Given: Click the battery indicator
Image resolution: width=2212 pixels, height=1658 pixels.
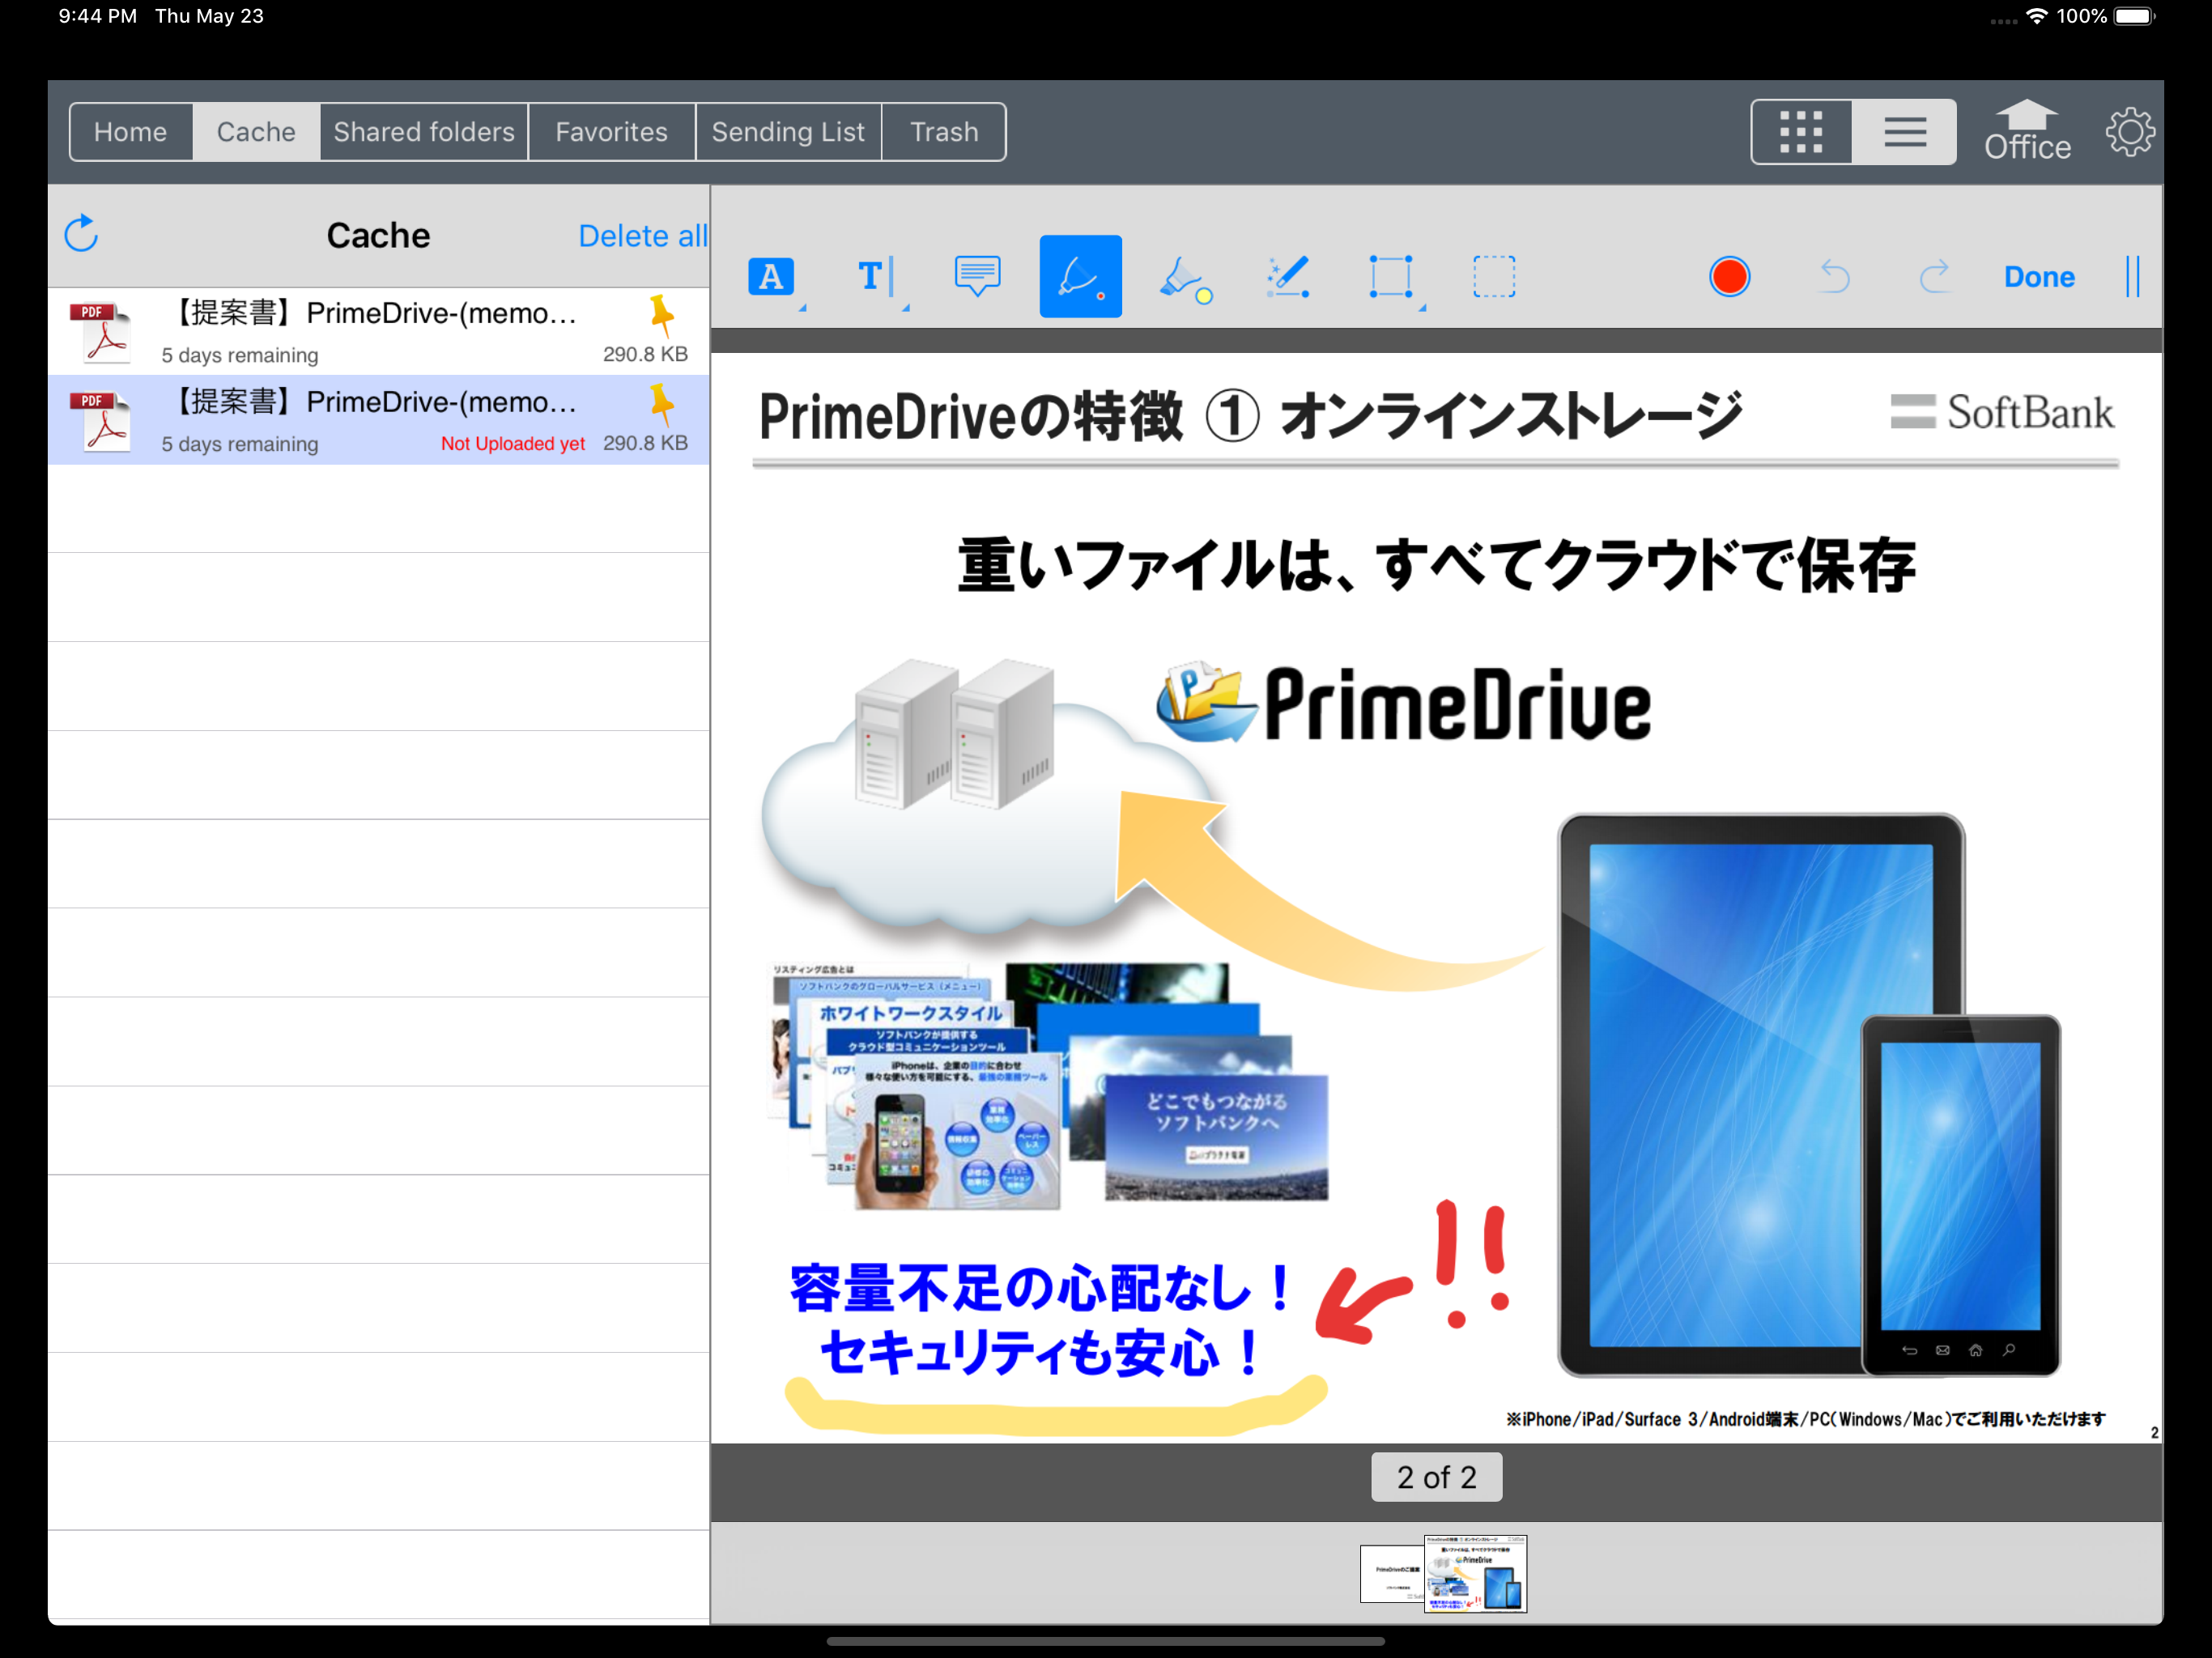Looking at the screenshot, I should 2134,16.
